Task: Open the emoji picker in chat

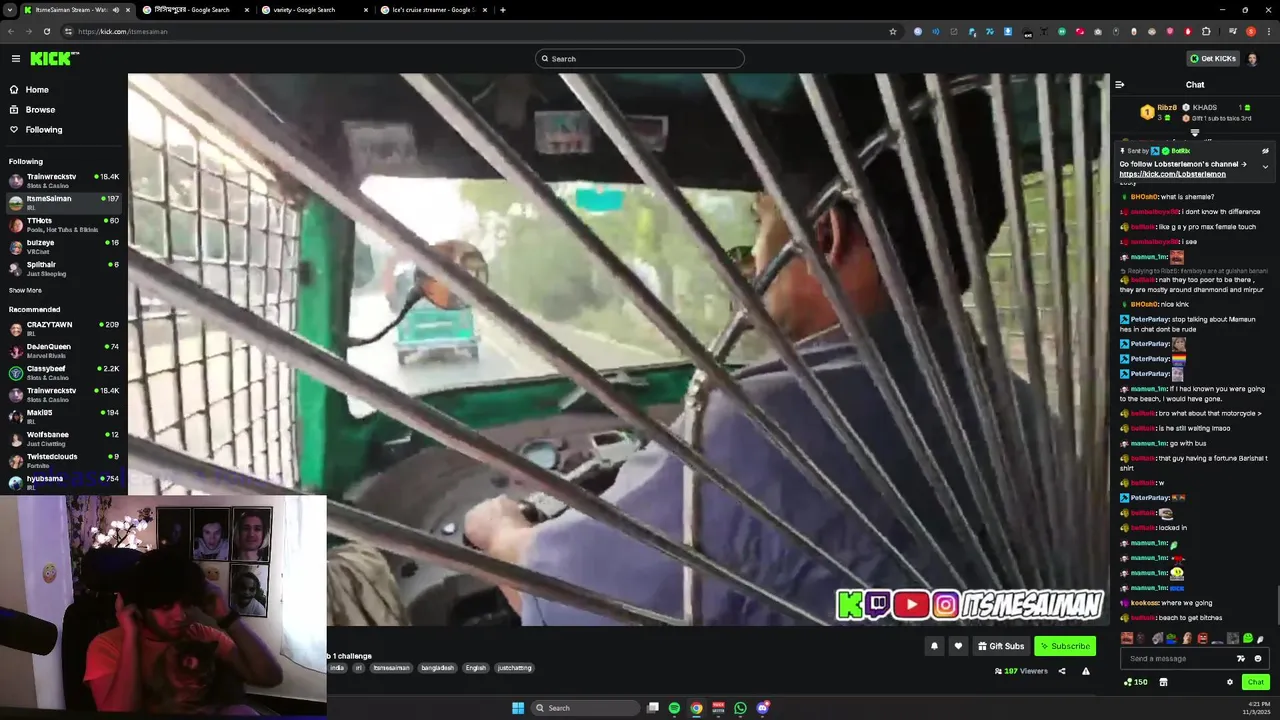Action: point(1258,658)
